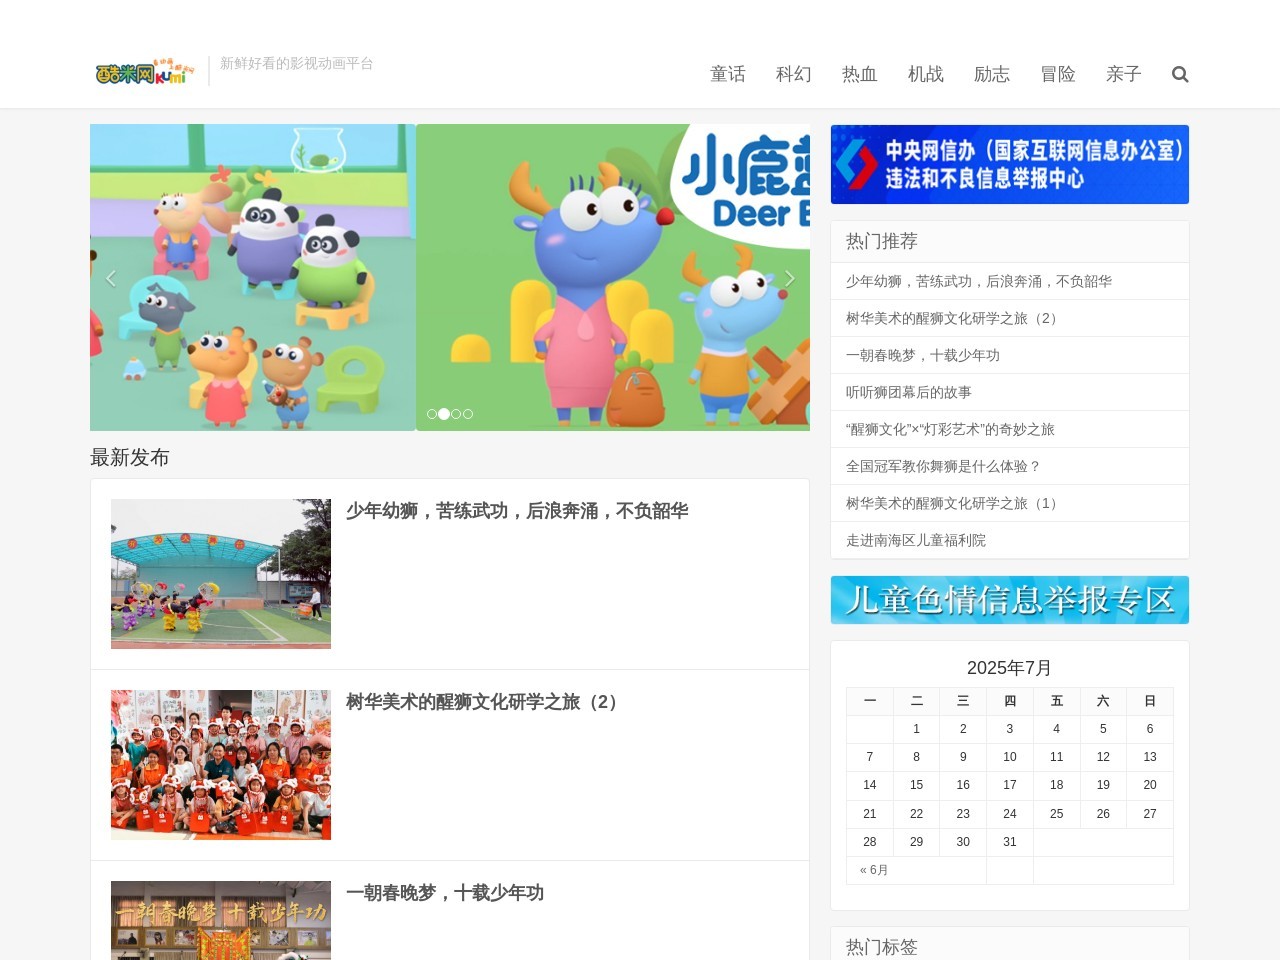Select the third carousel indicator dot

click(x=456, y=414)
